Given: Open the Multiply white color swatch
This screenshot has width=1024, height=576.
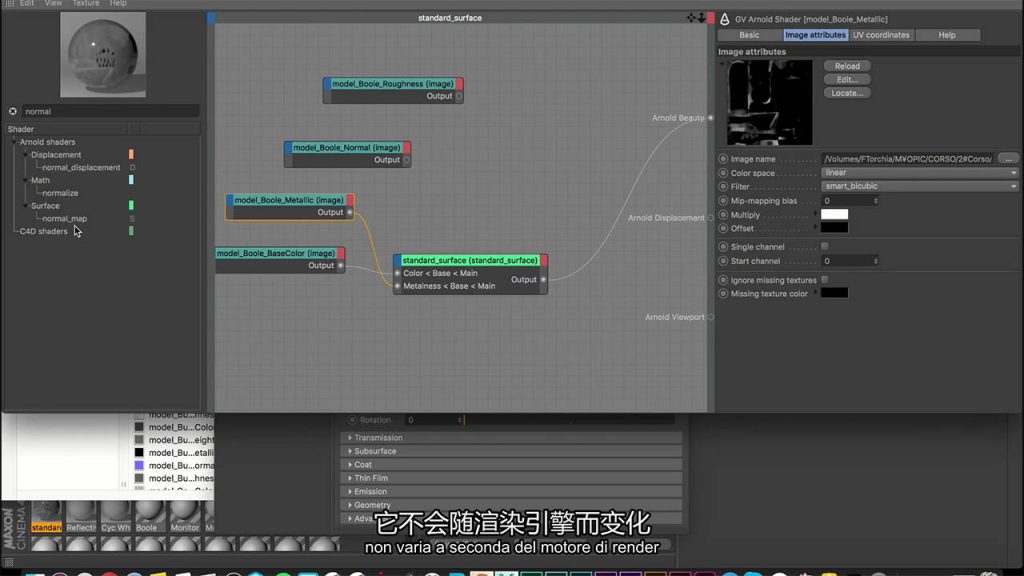Looking at the screenshot, I should [x=835, y=214].
